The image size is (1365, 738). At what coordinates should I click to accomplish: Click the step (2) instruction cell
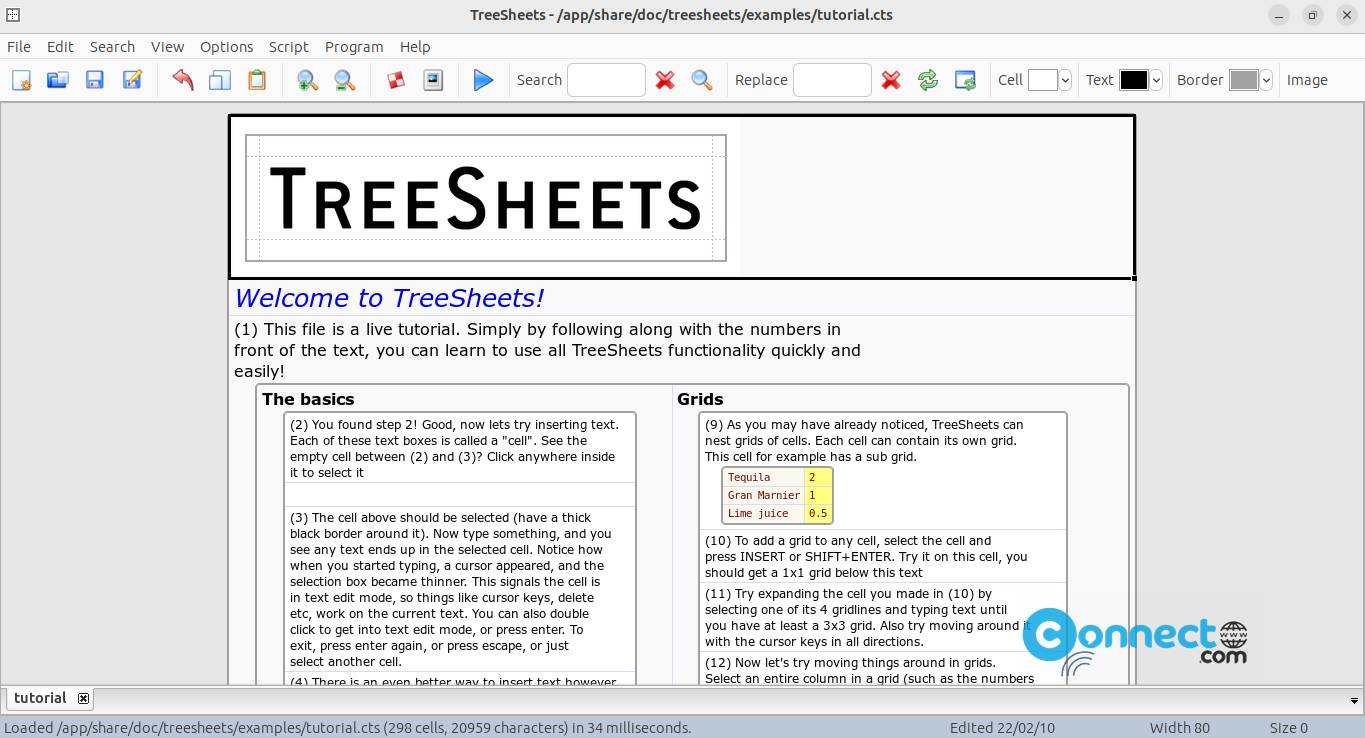[x=460, y=448]
